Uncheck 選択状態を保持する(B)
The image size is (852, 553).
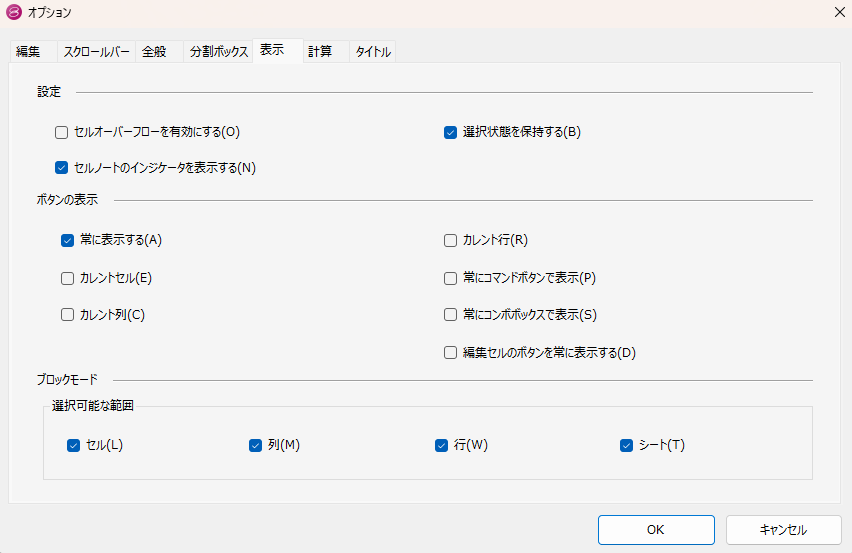click(450, 132)
